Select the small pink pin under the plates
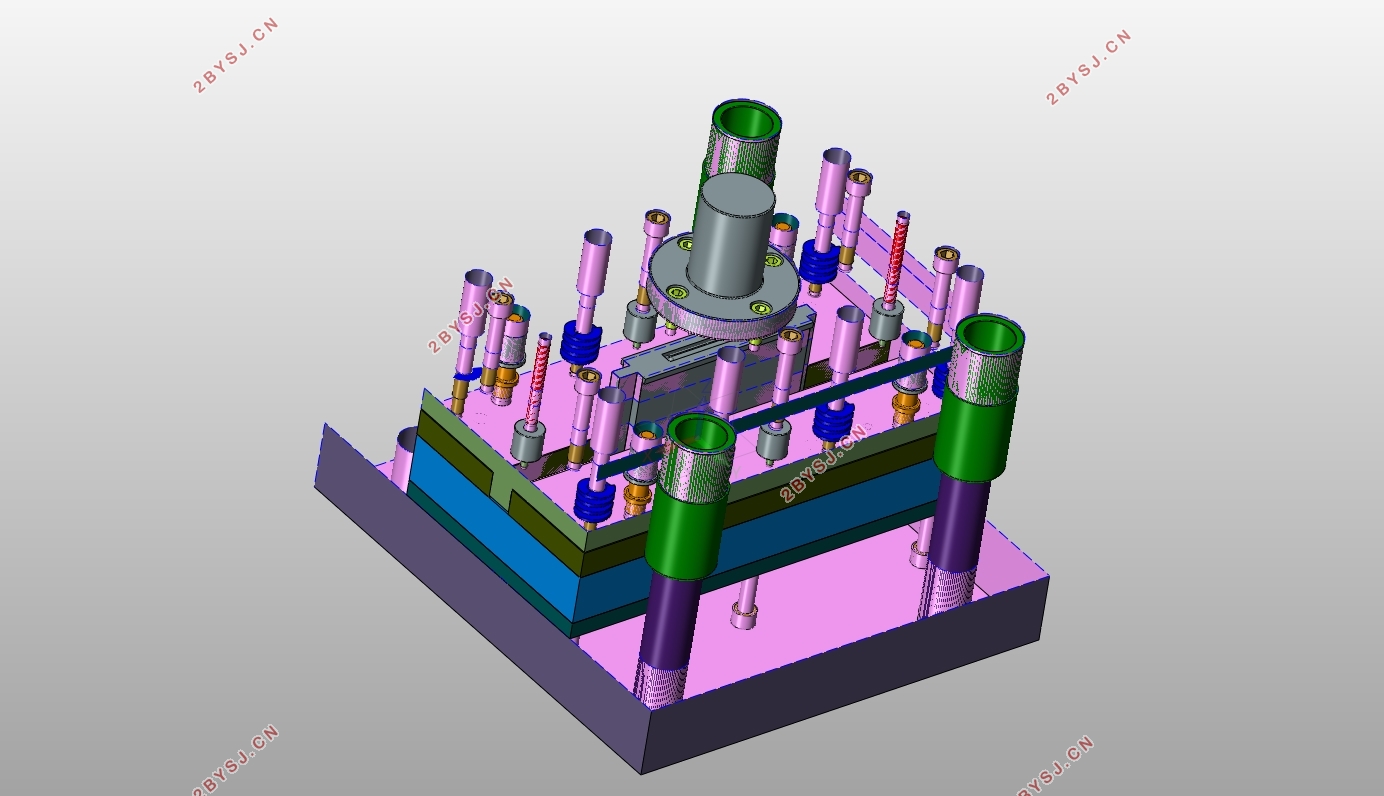 click(x=743, y=611)
